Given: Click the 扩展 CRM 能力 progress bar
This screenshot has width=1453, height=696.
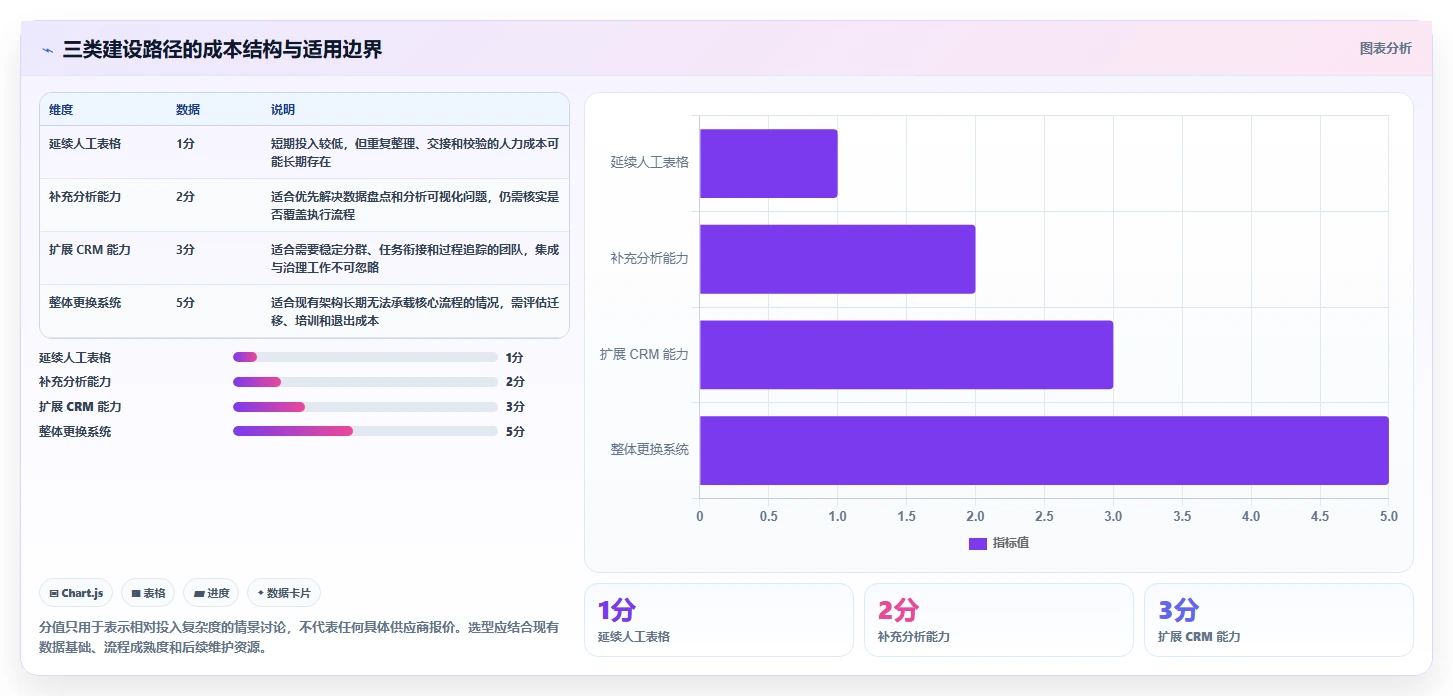Looking at the screenshot, I should pyautogui.click(x=365, y=407).
